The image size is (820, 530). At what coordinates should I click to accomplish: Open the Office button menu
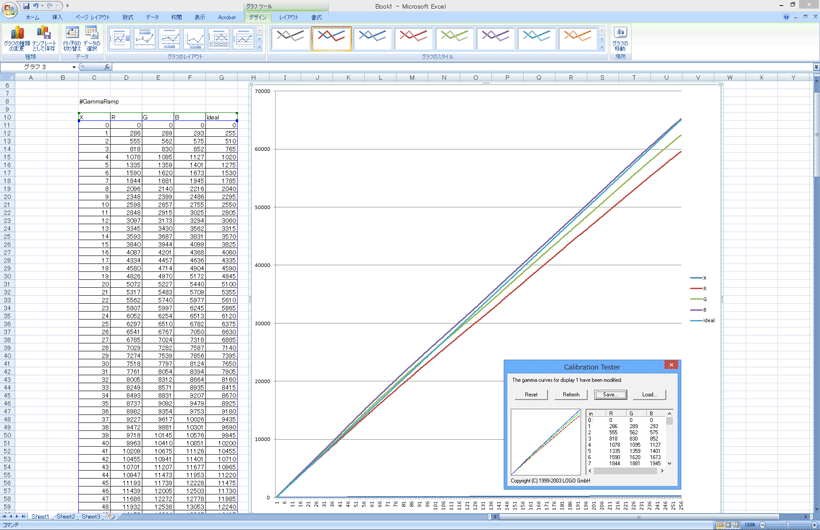click(x=9, y=9)
